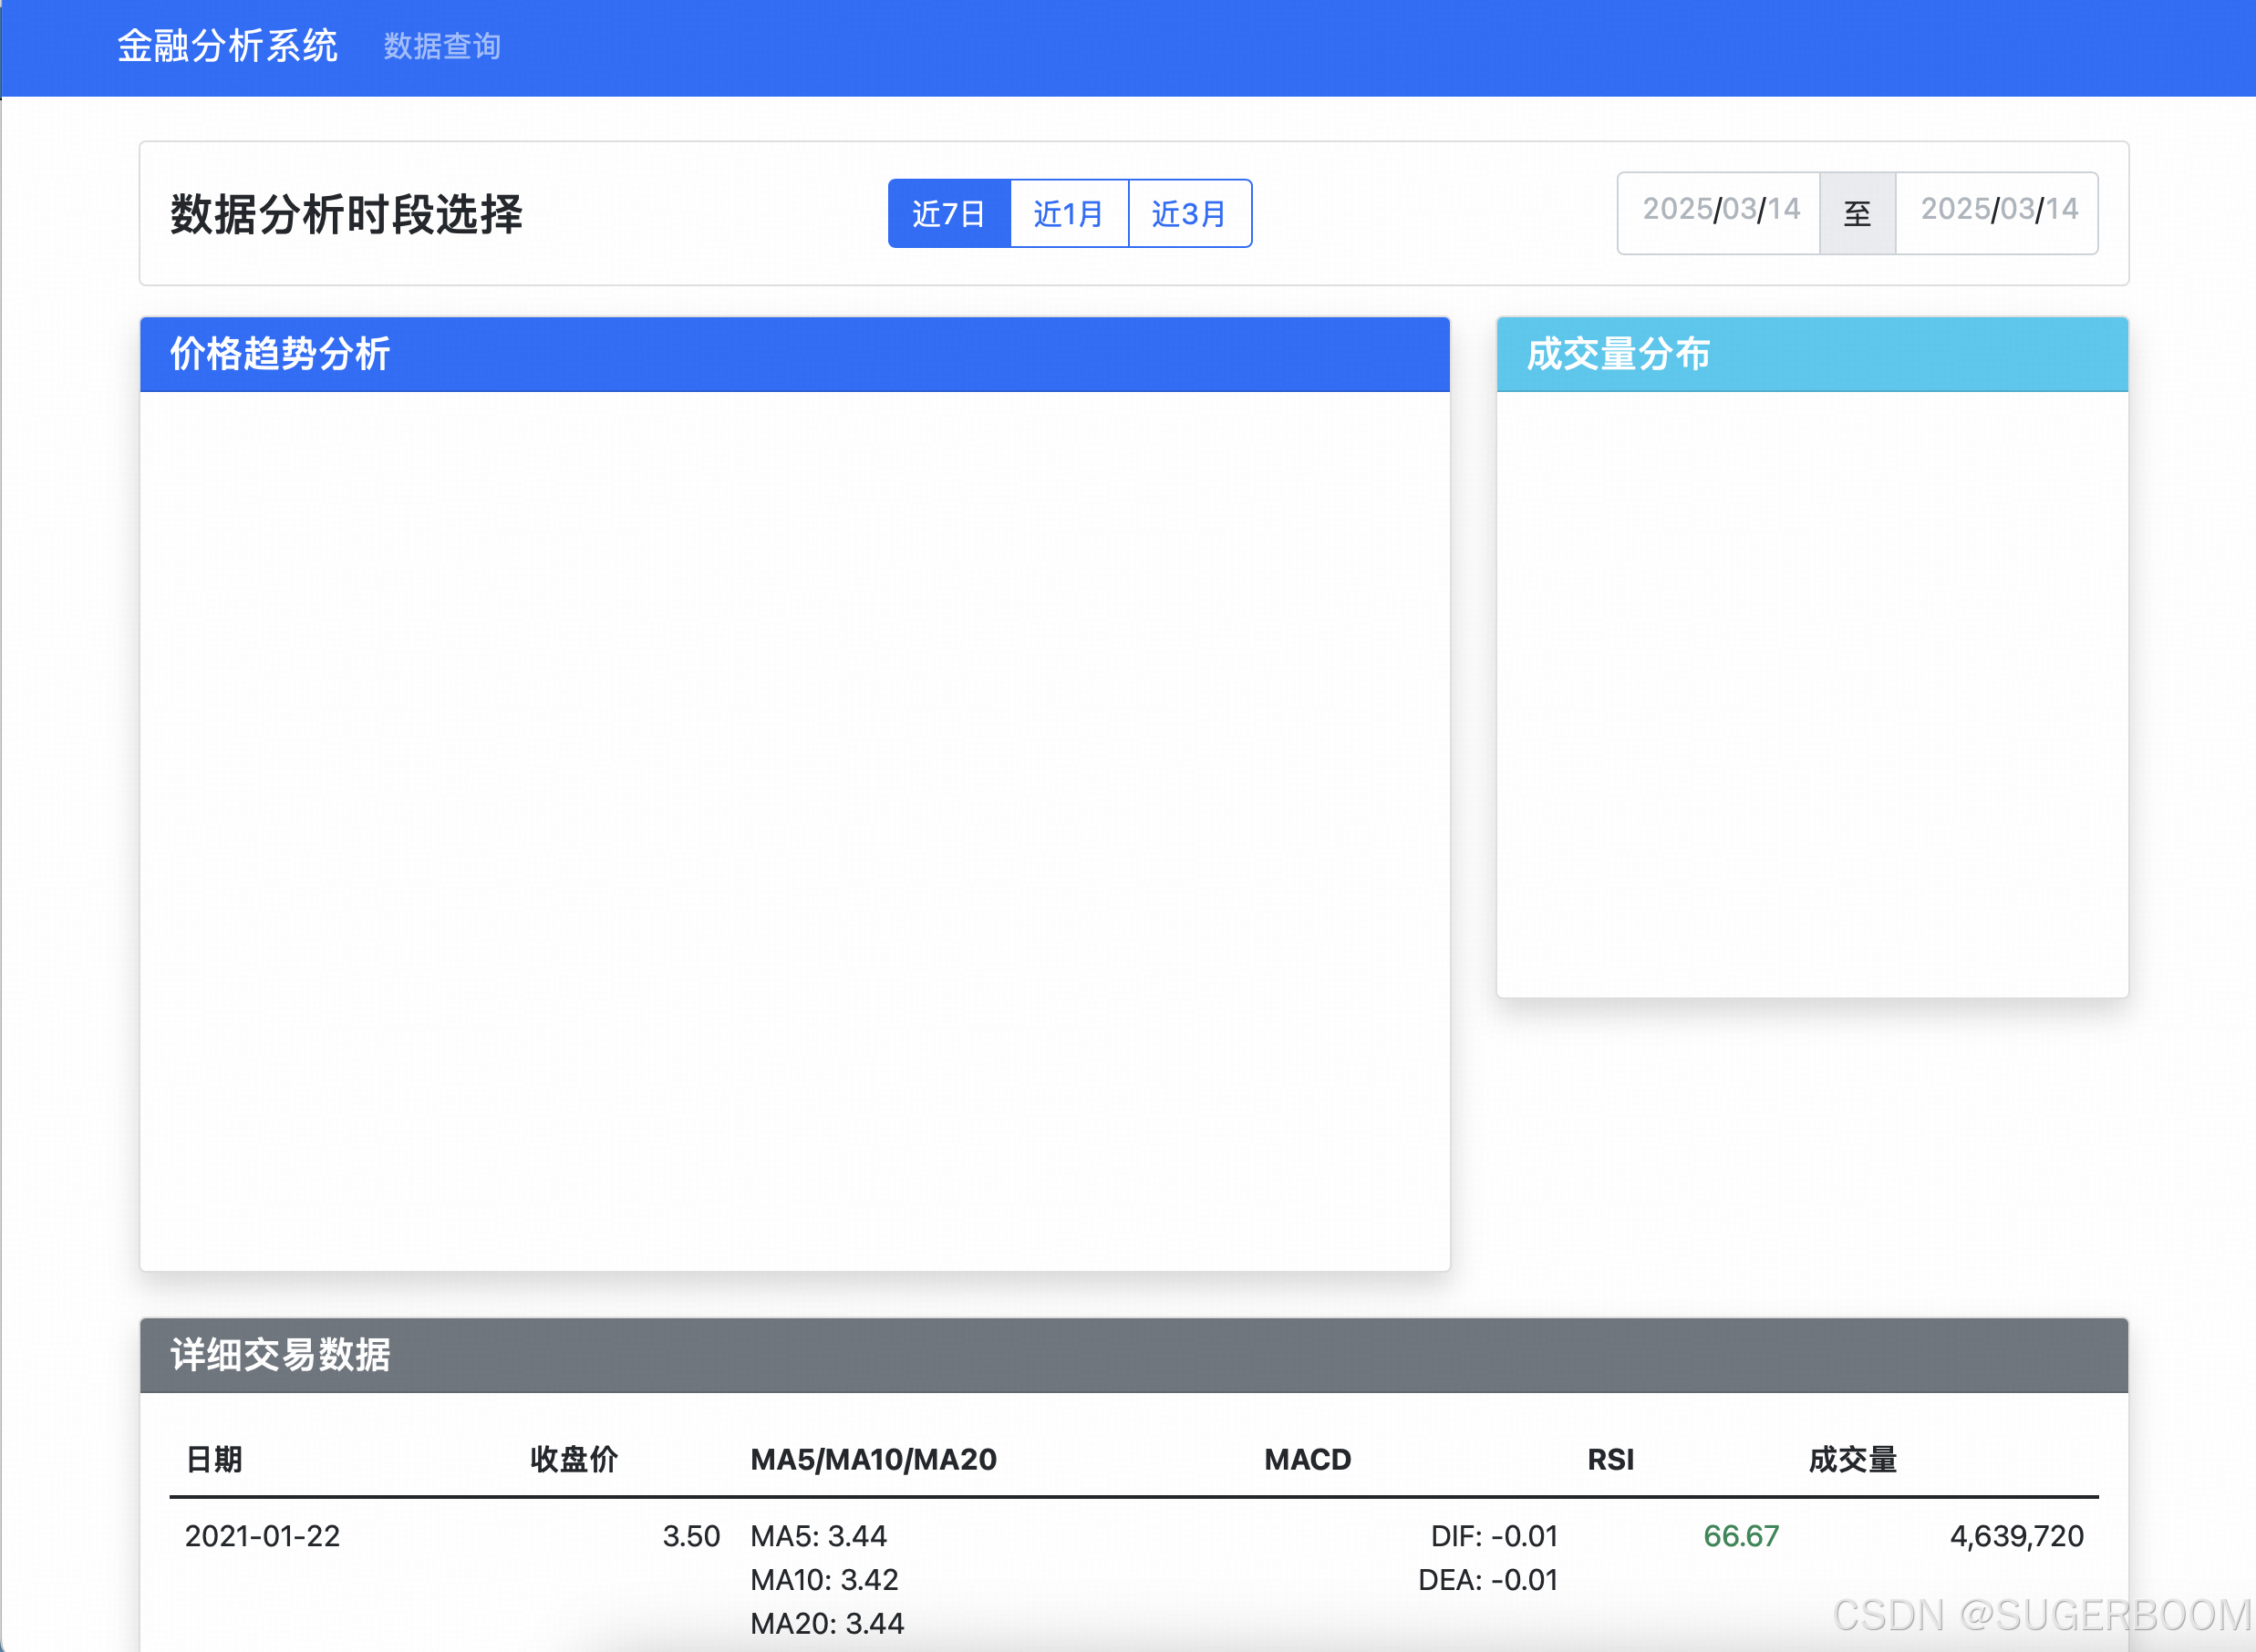Click the 金融分析系统 brand title
This screenshot has width=2256, height=1652.
pyautogui.click(x=227, y=46)
